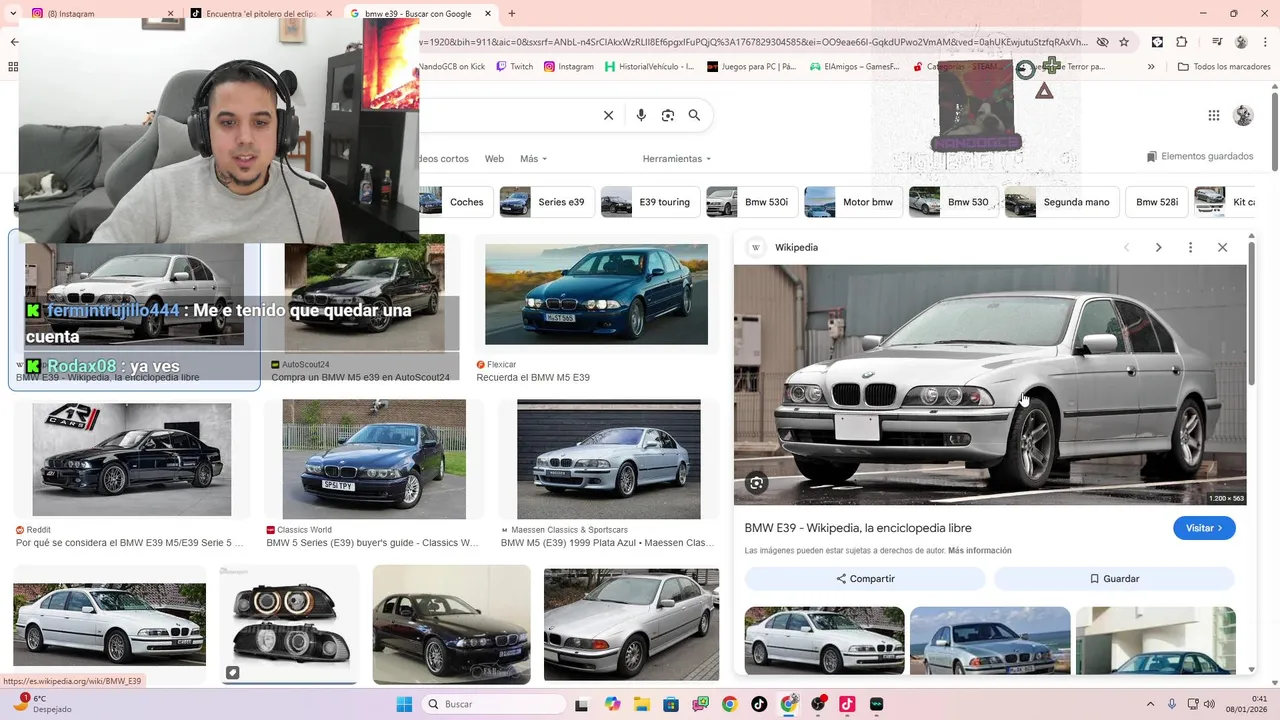Clear the Google search box with X

[x=608, y=116]
